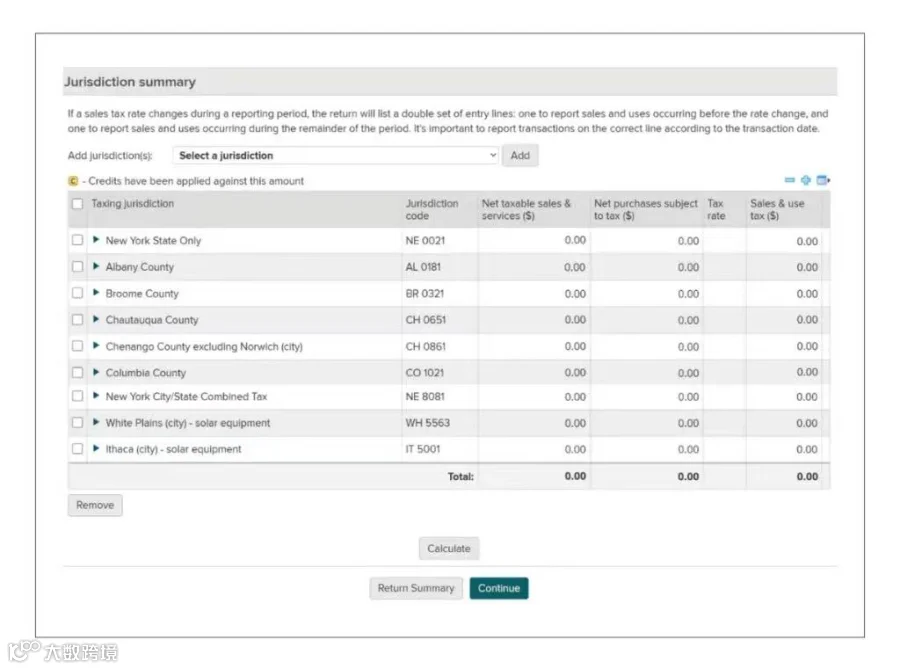
Task: Click jurisdiction code CH 0861
Action: tap(425, 347)
